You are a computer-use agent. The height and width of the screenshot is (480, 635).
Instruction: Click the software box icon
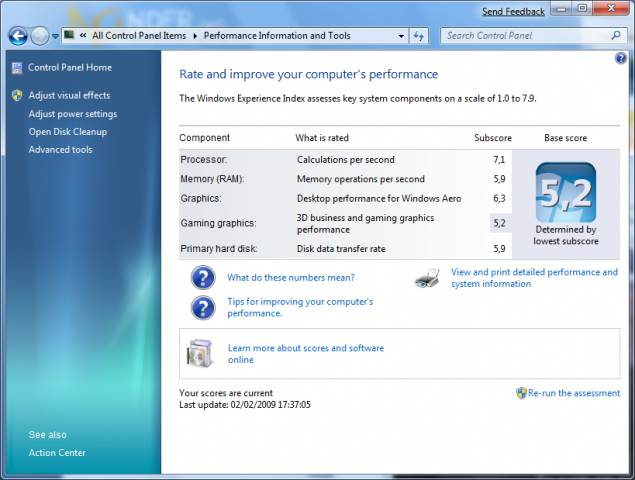(199, 354)
